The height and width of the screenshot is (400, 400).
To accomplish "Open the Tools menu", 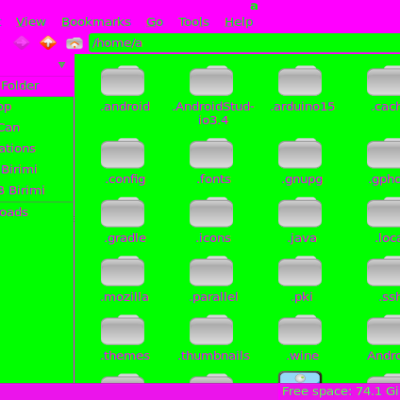I will coord(194,22).
